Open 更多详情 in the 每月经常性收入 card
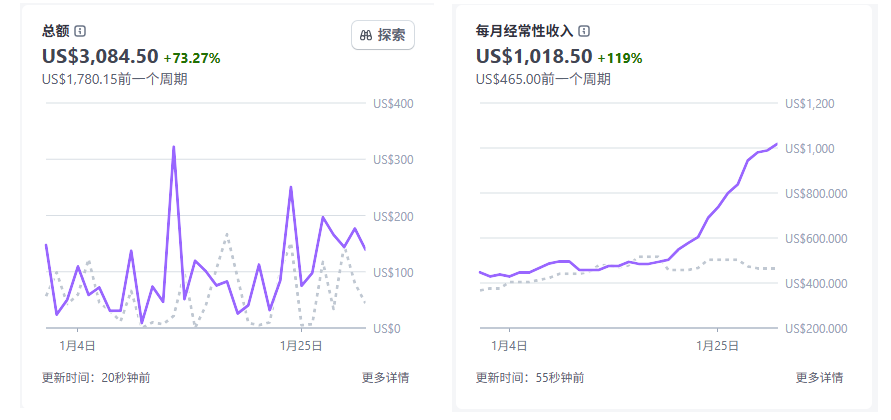Image resolution: width=891 pixels, height=420 pixels. [819, 377]
